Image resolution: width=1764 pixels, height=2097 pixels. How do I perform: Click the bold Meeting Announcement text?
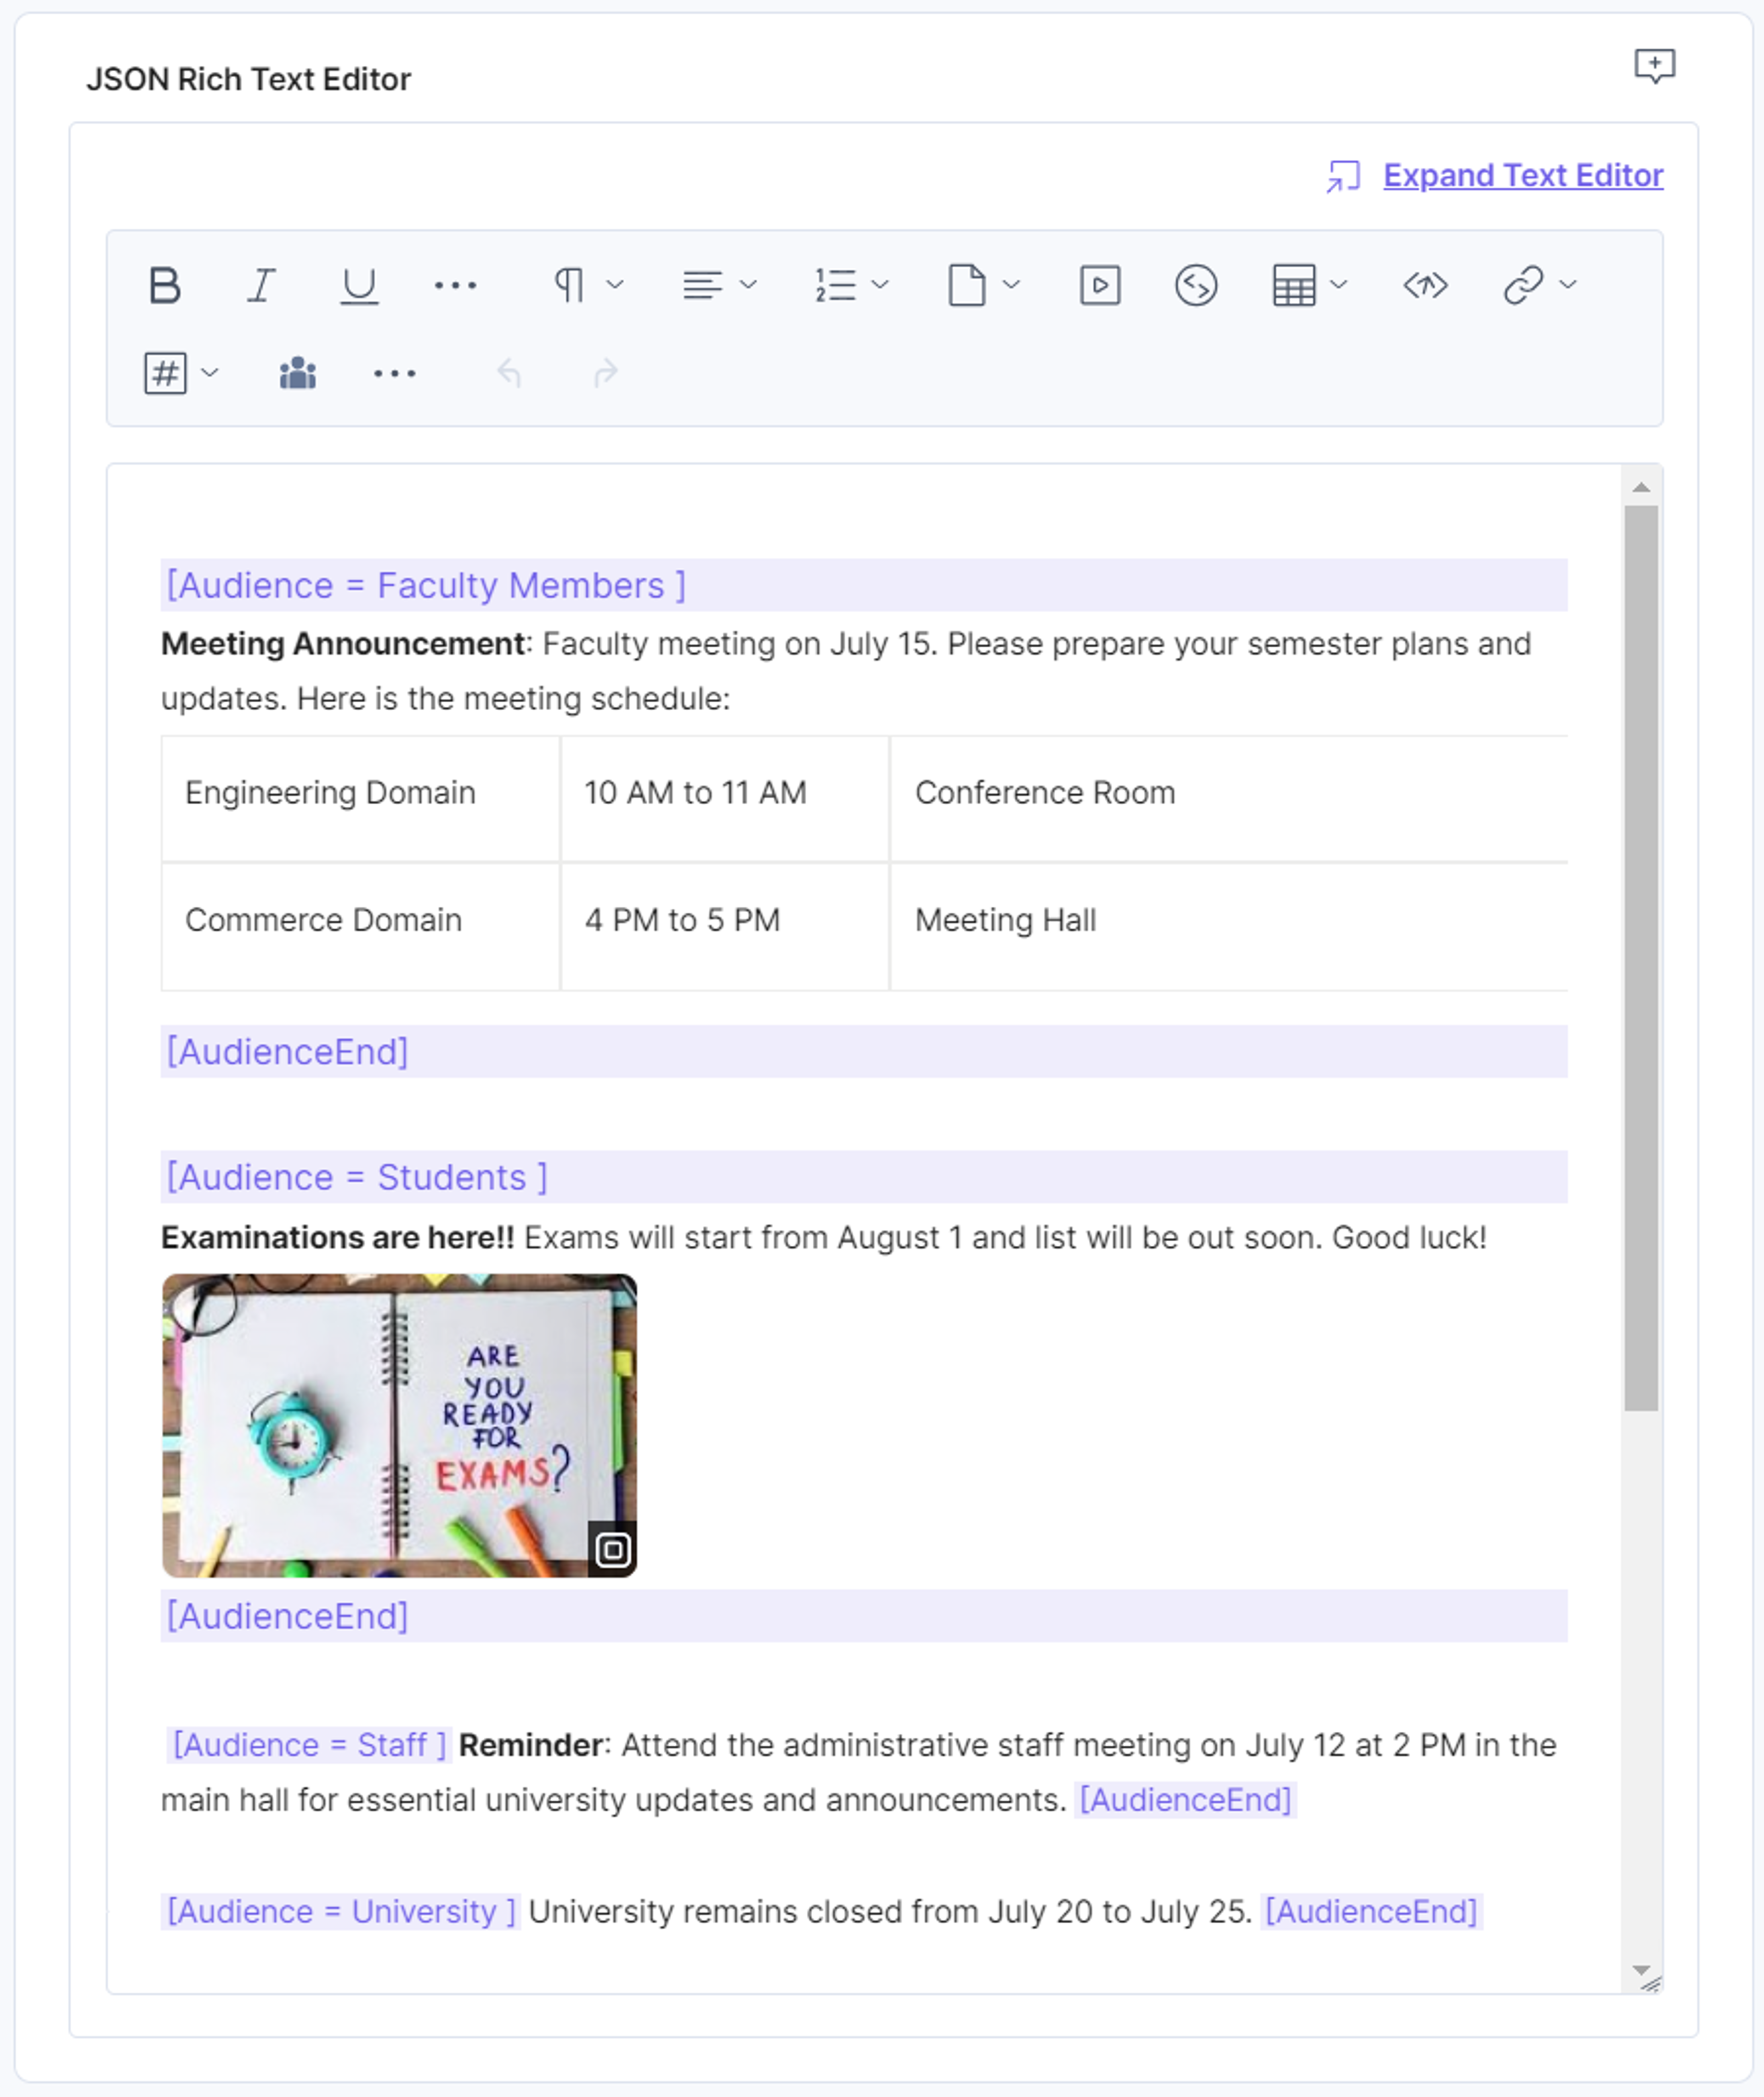tap(343, 644)
